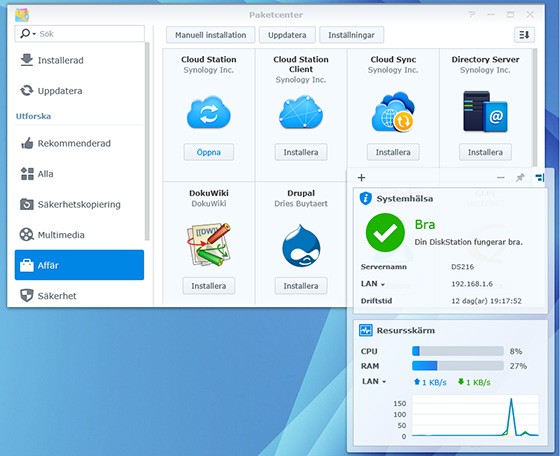Click the CPU usage bar
Viewport: 560px width, 456px height.
coord(458,351)
